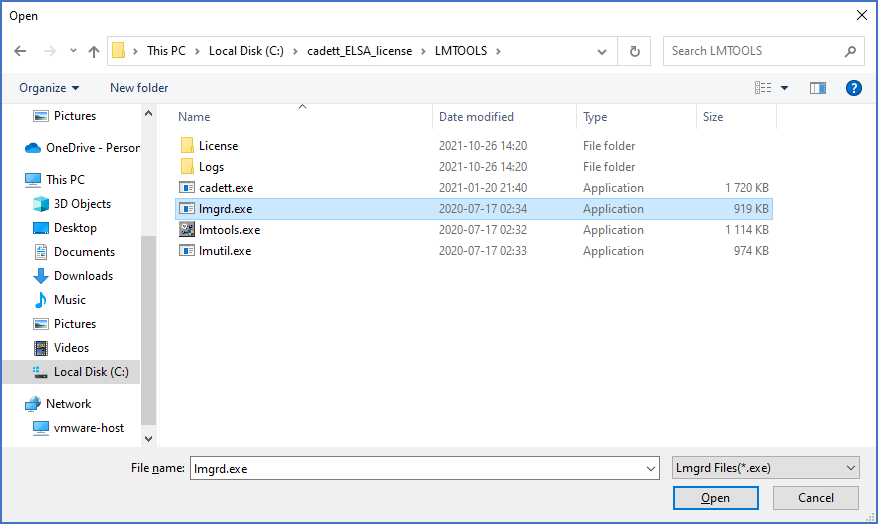Image resolution: width=878 pixels, height=524 pixels.
Task: Go back with the Back arrow
Action: (20, 51)
